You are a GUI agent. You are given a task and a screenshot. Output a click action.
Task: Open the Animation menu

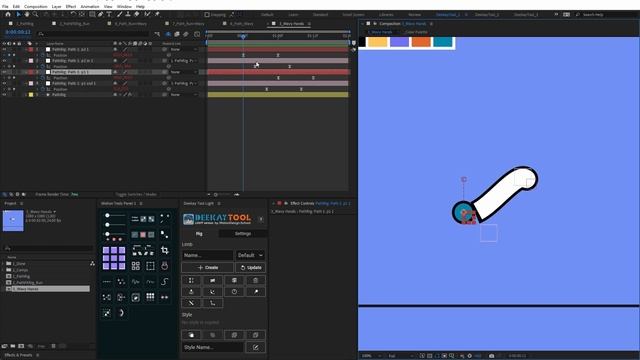[90, 7]
